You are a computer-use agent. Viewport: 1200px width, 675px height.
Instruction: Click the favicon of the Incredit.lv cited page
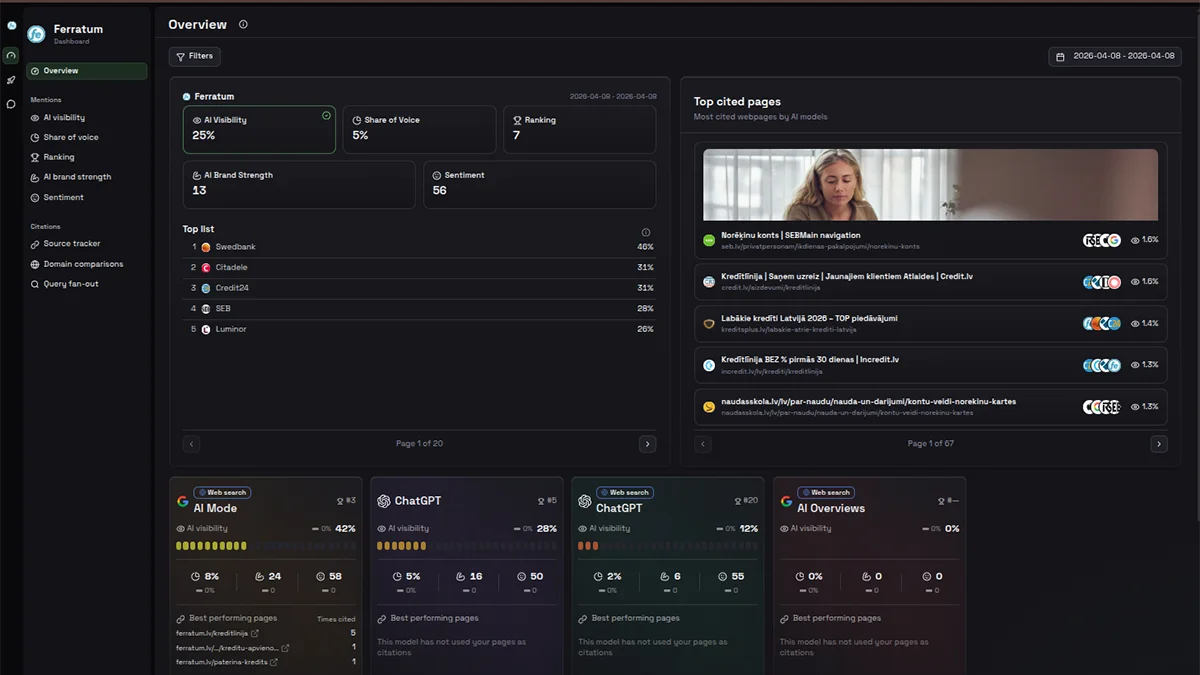[709, 365]
